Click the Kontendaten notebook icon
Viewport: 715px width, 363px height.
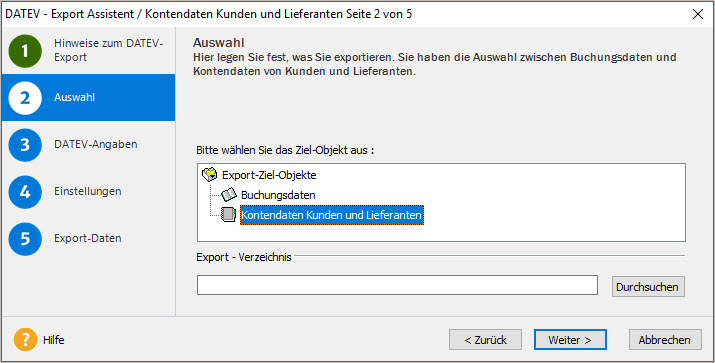228,215
